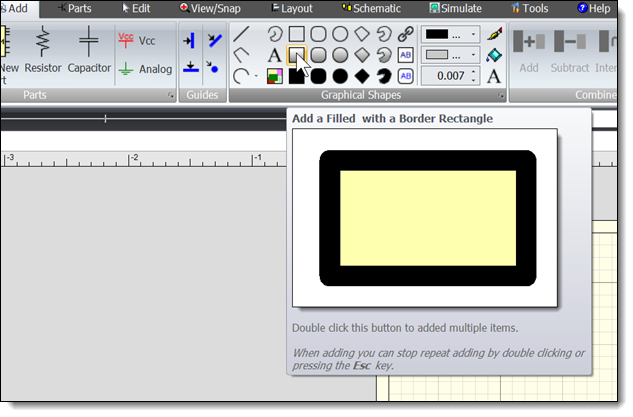Select the straight Line shape tool
Image resolution: width=633 pixels, height=417 pixels.
point(241,34)
